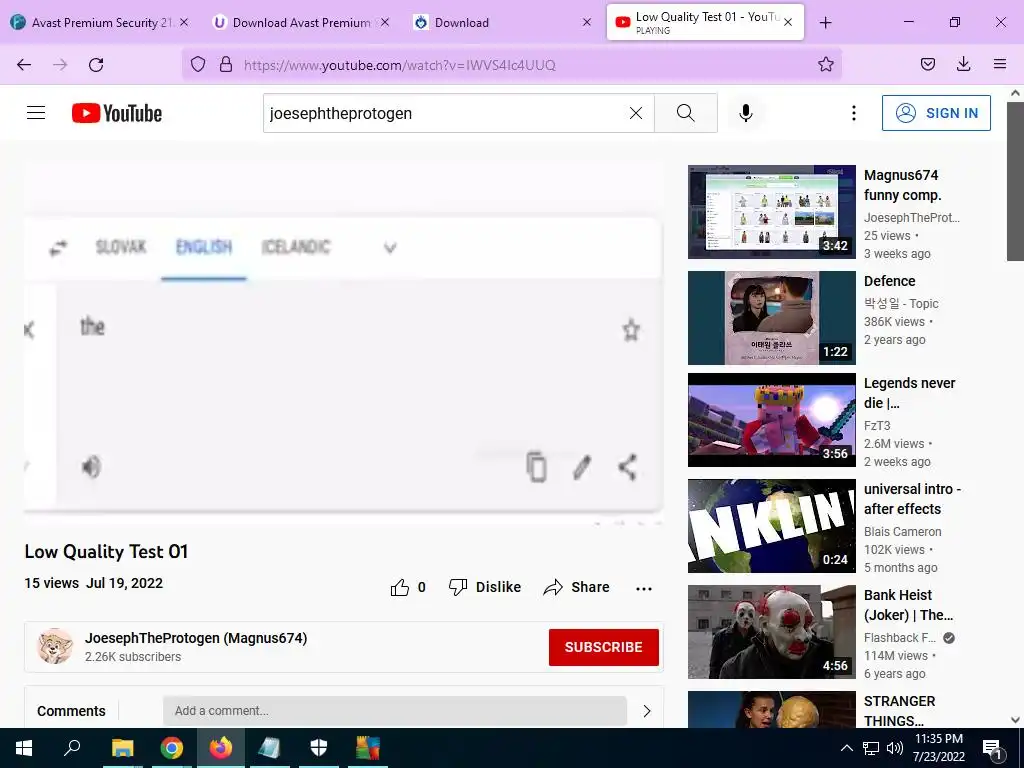Open Save to Pocket

point(927,64)
